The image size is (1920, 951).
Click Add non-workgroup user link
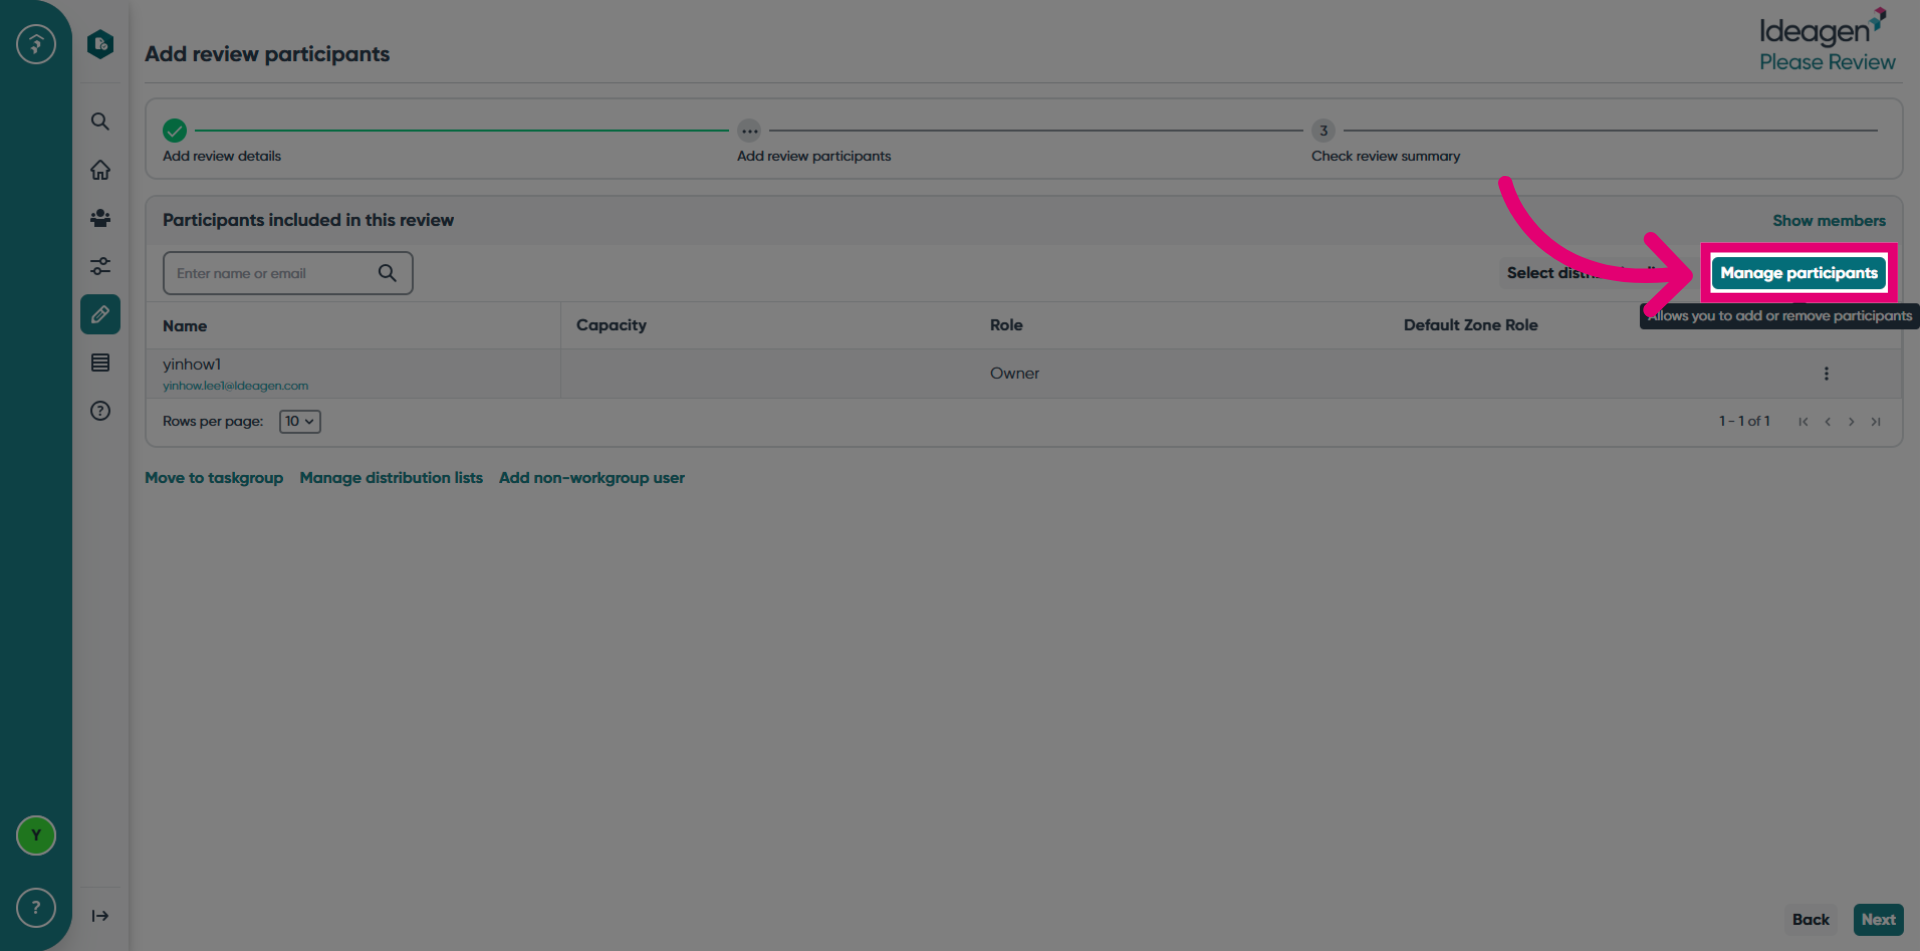click(592, 478)
